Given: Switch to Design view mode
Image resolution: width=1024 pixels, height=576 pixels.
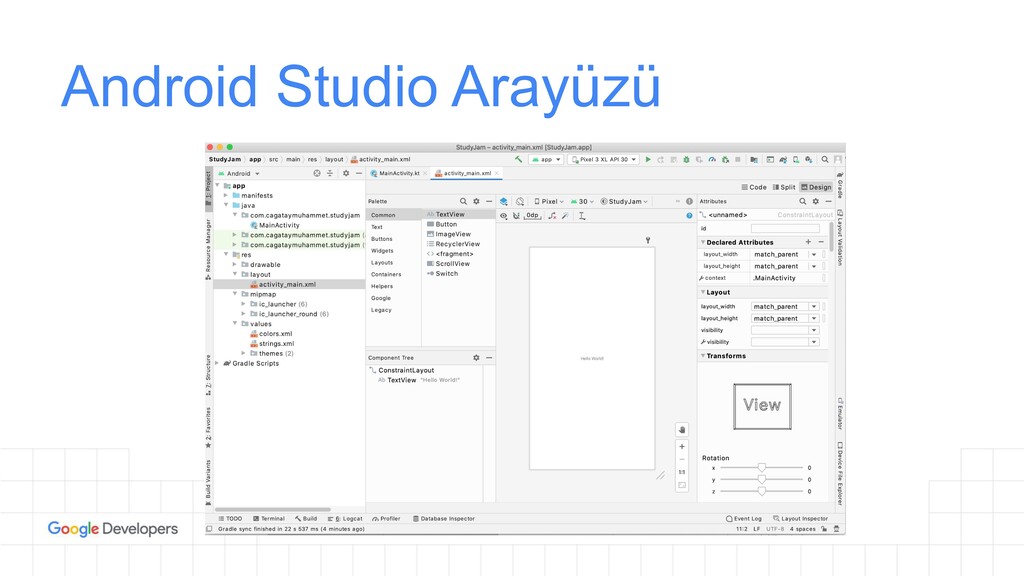Looking at the screenshot, I should click(x=816, y=187).
